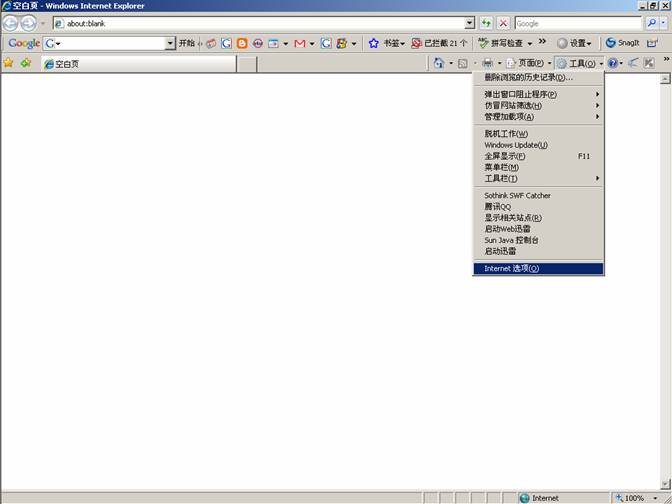Expand the address bar dropdown arrow
The height and width of the screenshot is (504, 672).
click(x=469, y=23)
